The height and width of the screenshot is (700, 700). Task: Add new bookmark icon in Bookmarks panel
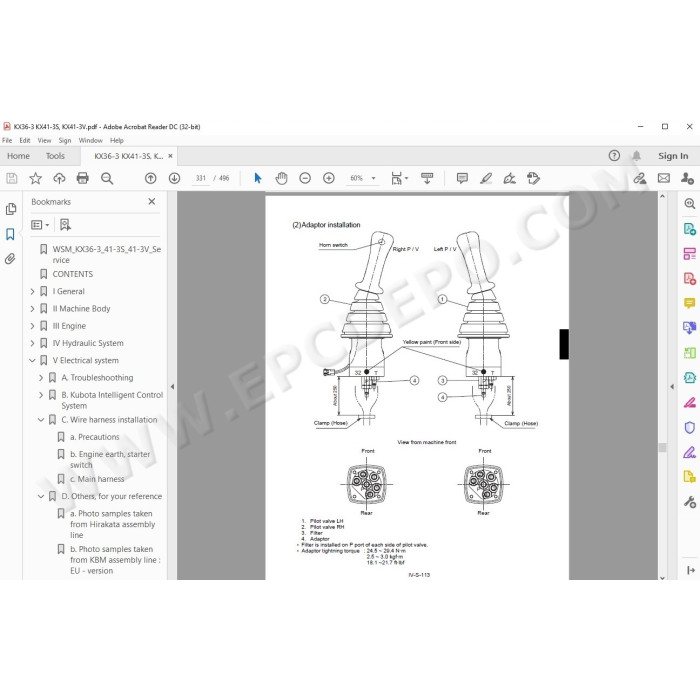click(x=65, y=225)
